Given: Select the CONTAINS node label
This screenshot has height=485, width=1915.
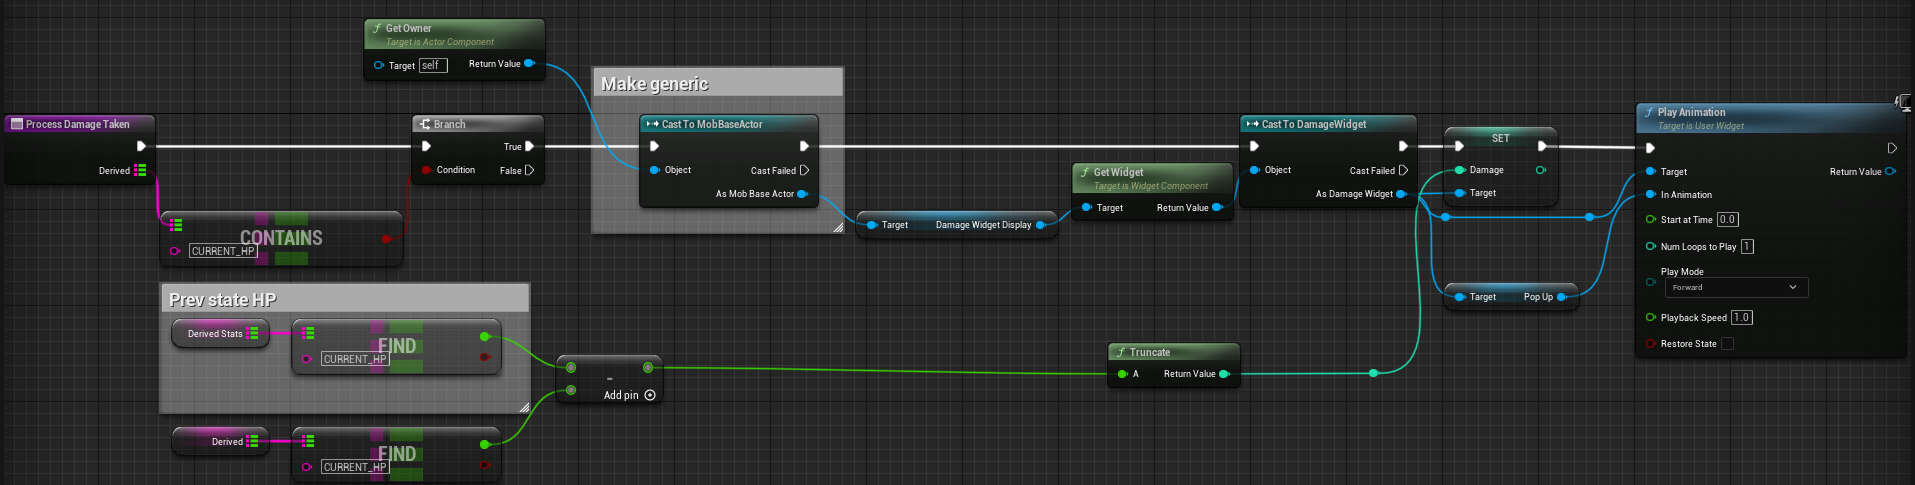Looking at the screenshot, I should point(281,237).
